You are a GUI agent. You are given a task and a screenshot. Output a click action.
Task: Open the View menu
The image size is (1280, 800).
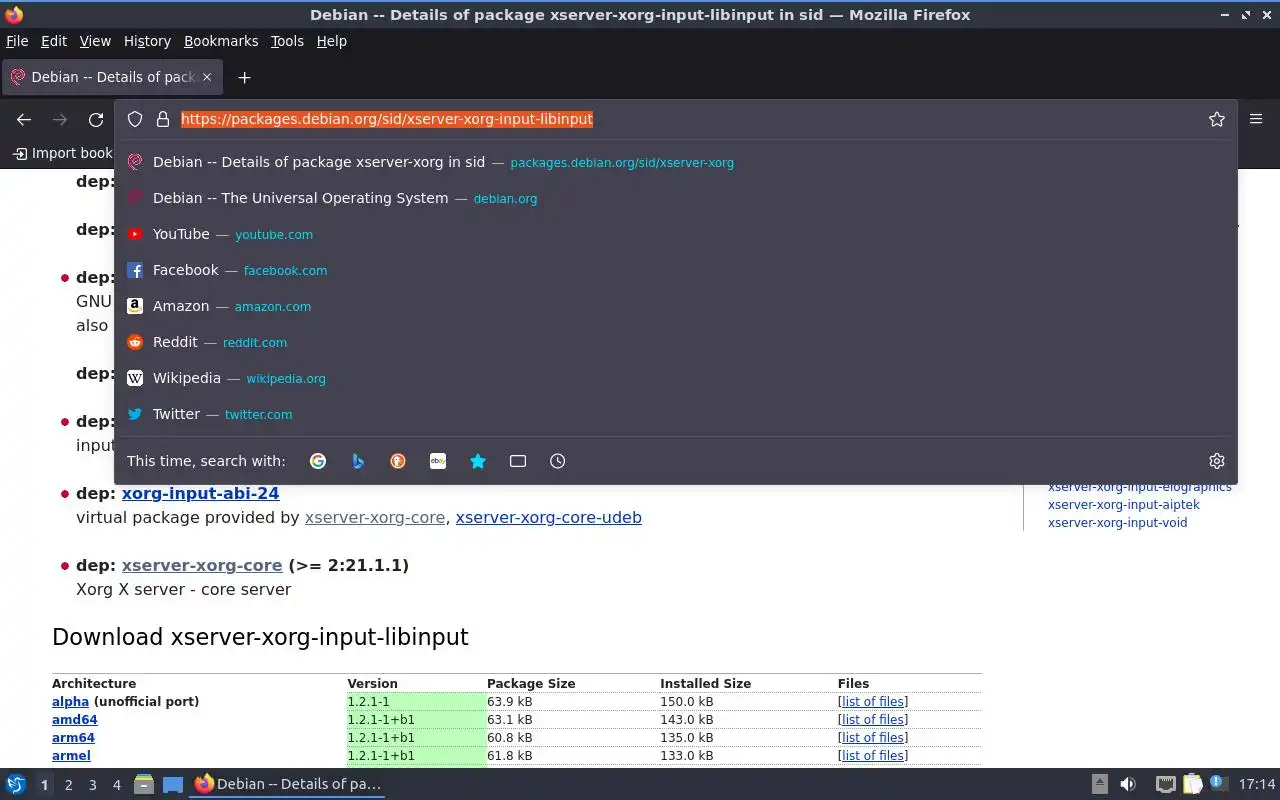coord(95,41)
